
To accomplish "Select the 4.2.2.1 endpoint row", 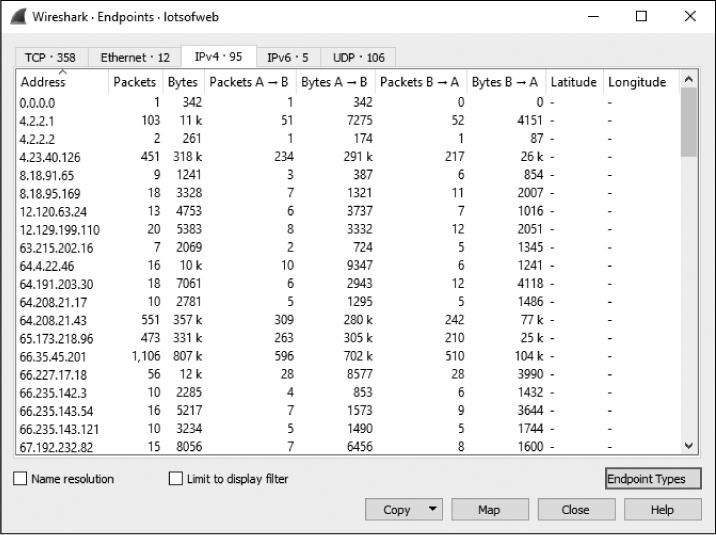I will pyautogui.click(x=348, y=121).
